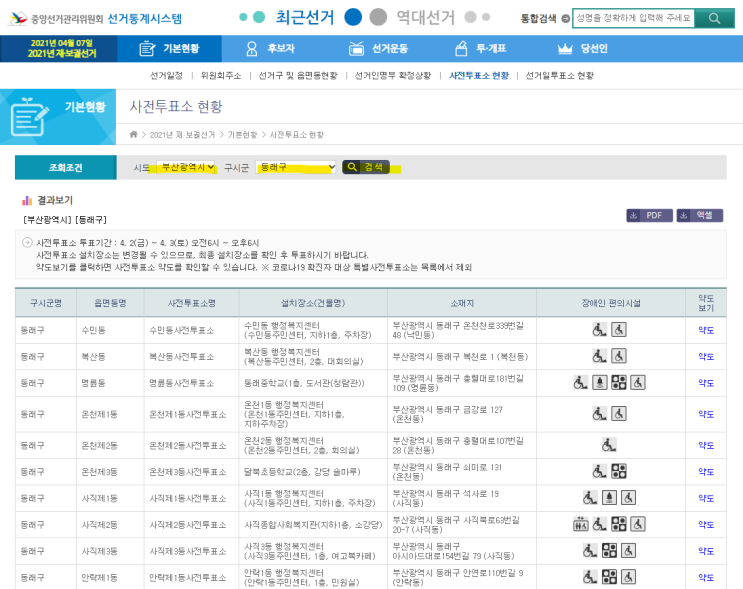Click the 읍면동명 column header

[110, 303]
